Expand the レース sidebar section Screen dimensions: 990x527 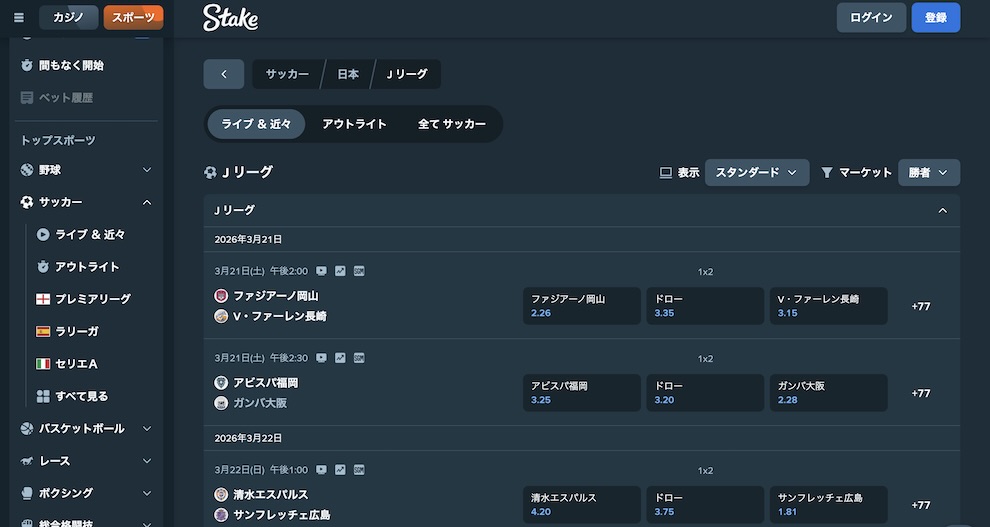(146, 461)
